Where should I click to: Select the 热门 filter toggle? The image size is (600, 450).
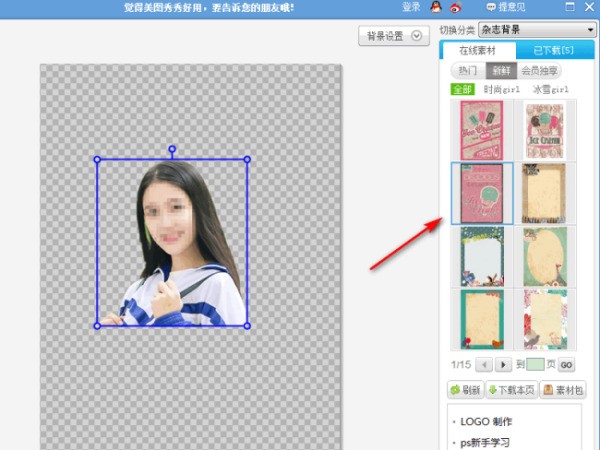(x=467, y=71)
